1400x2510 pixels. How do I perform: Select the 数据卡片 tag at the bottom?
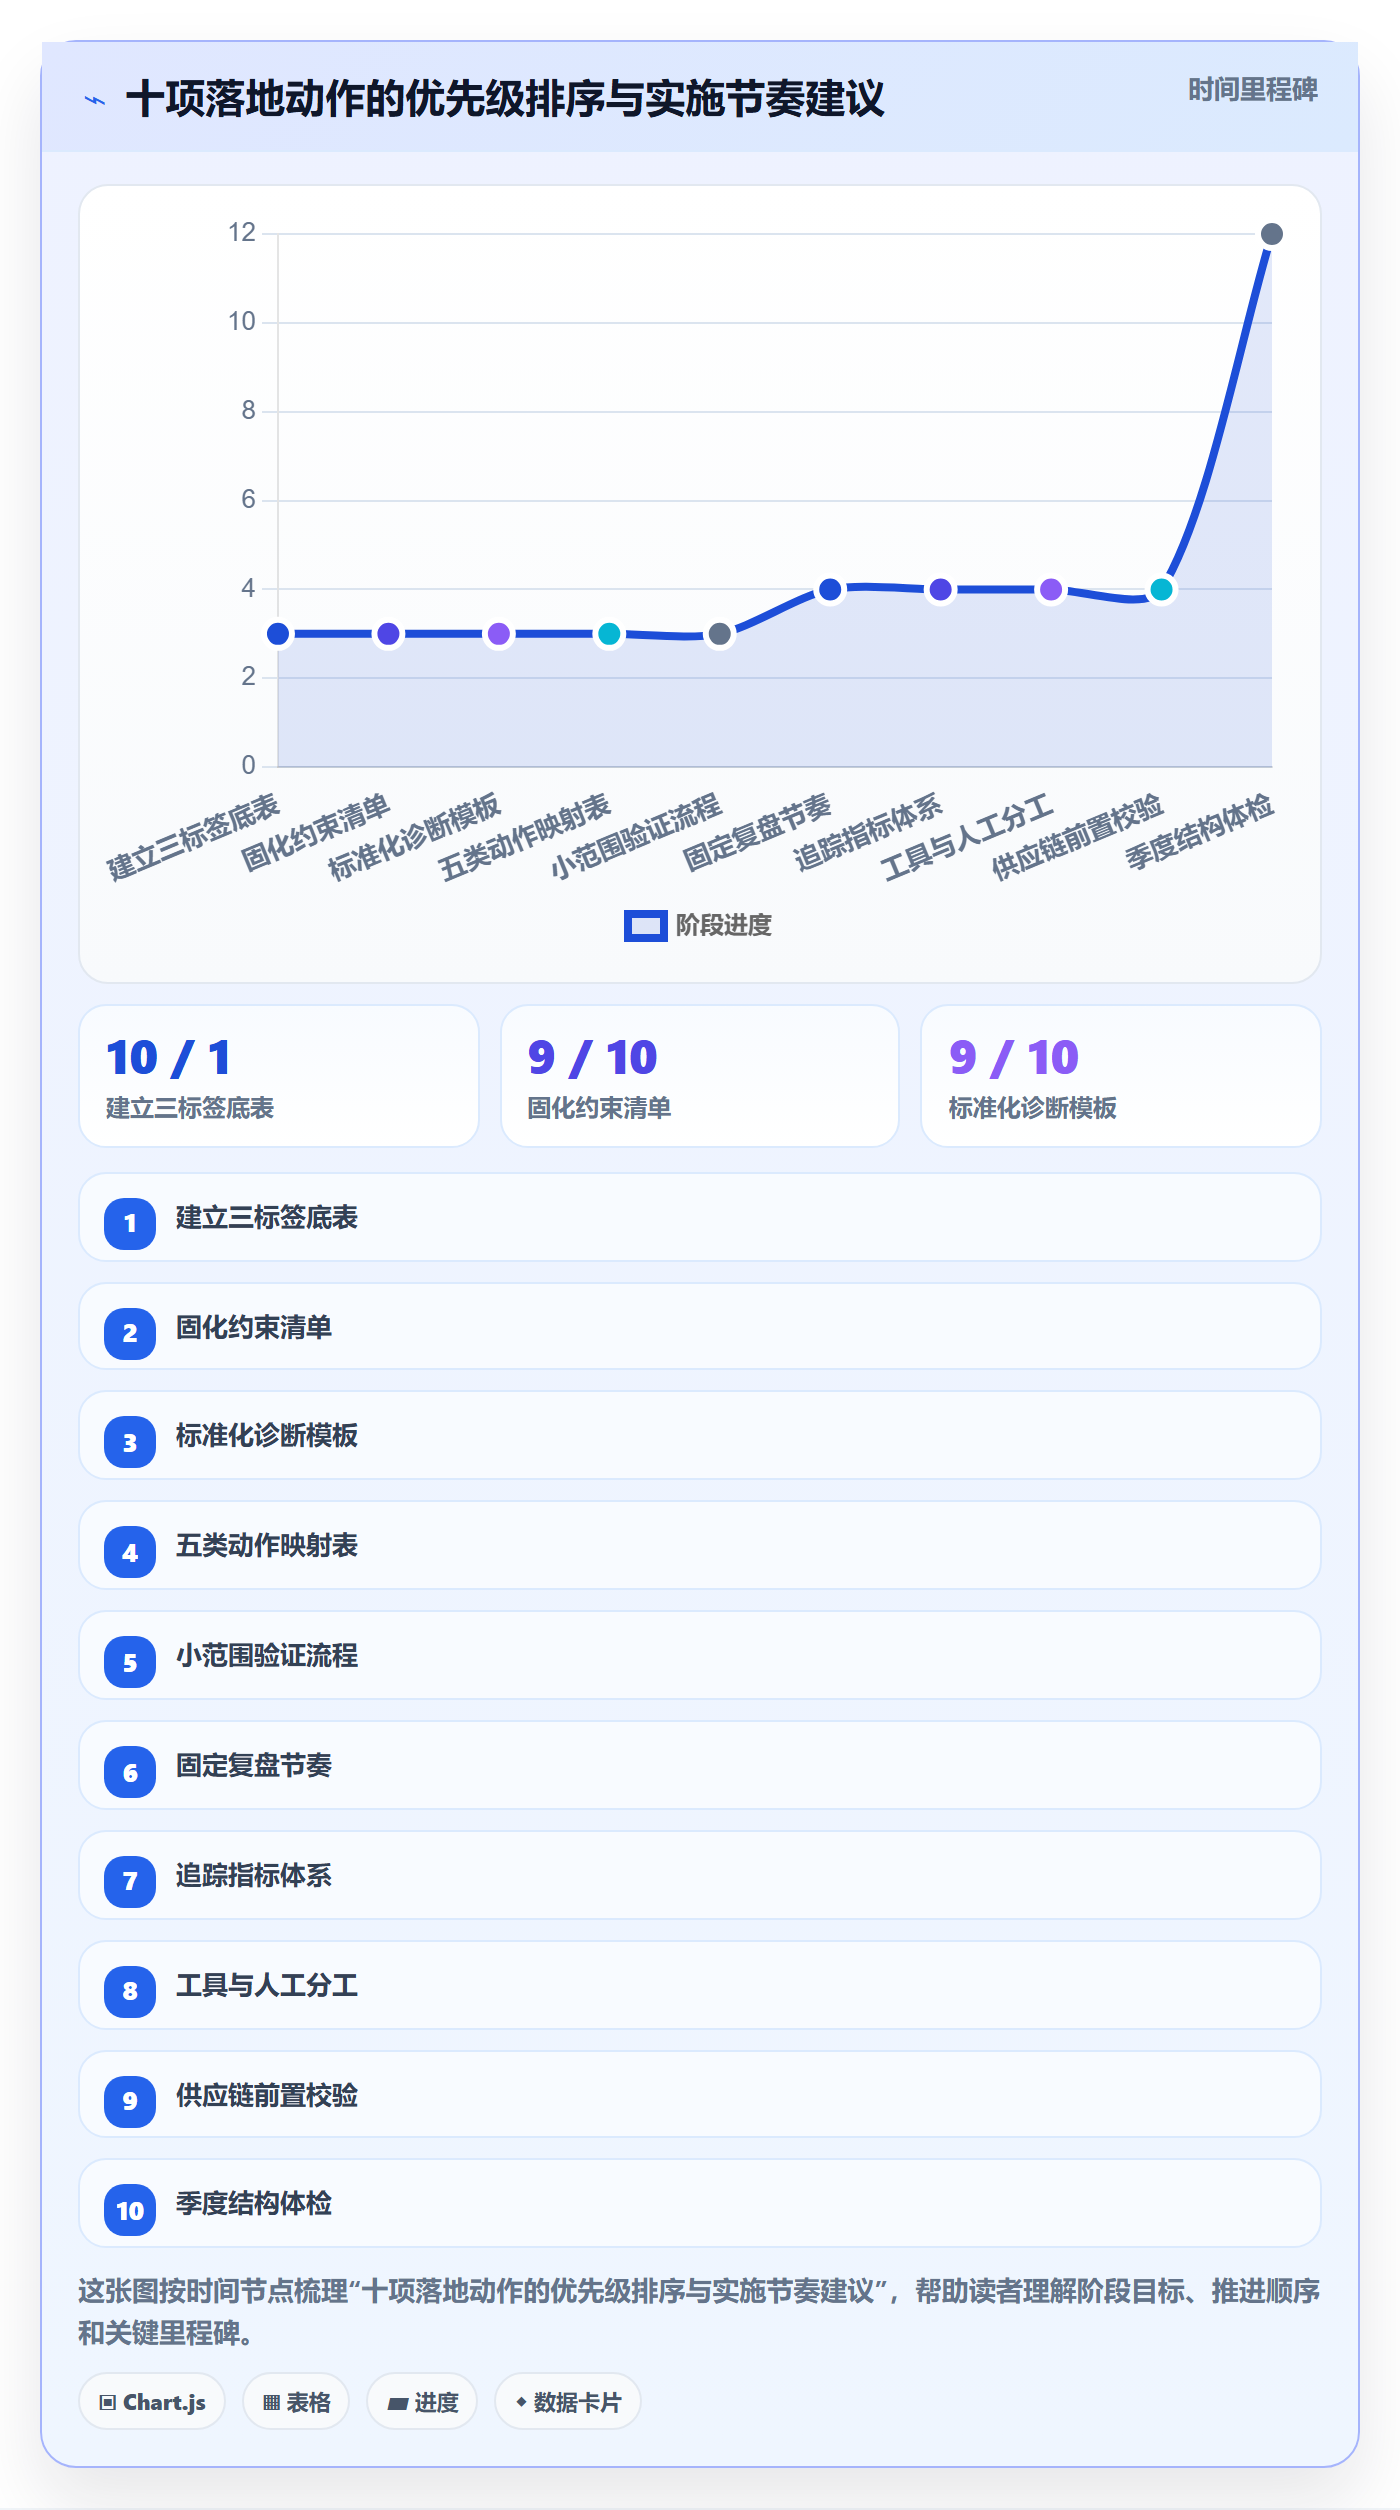point(567,2402)
